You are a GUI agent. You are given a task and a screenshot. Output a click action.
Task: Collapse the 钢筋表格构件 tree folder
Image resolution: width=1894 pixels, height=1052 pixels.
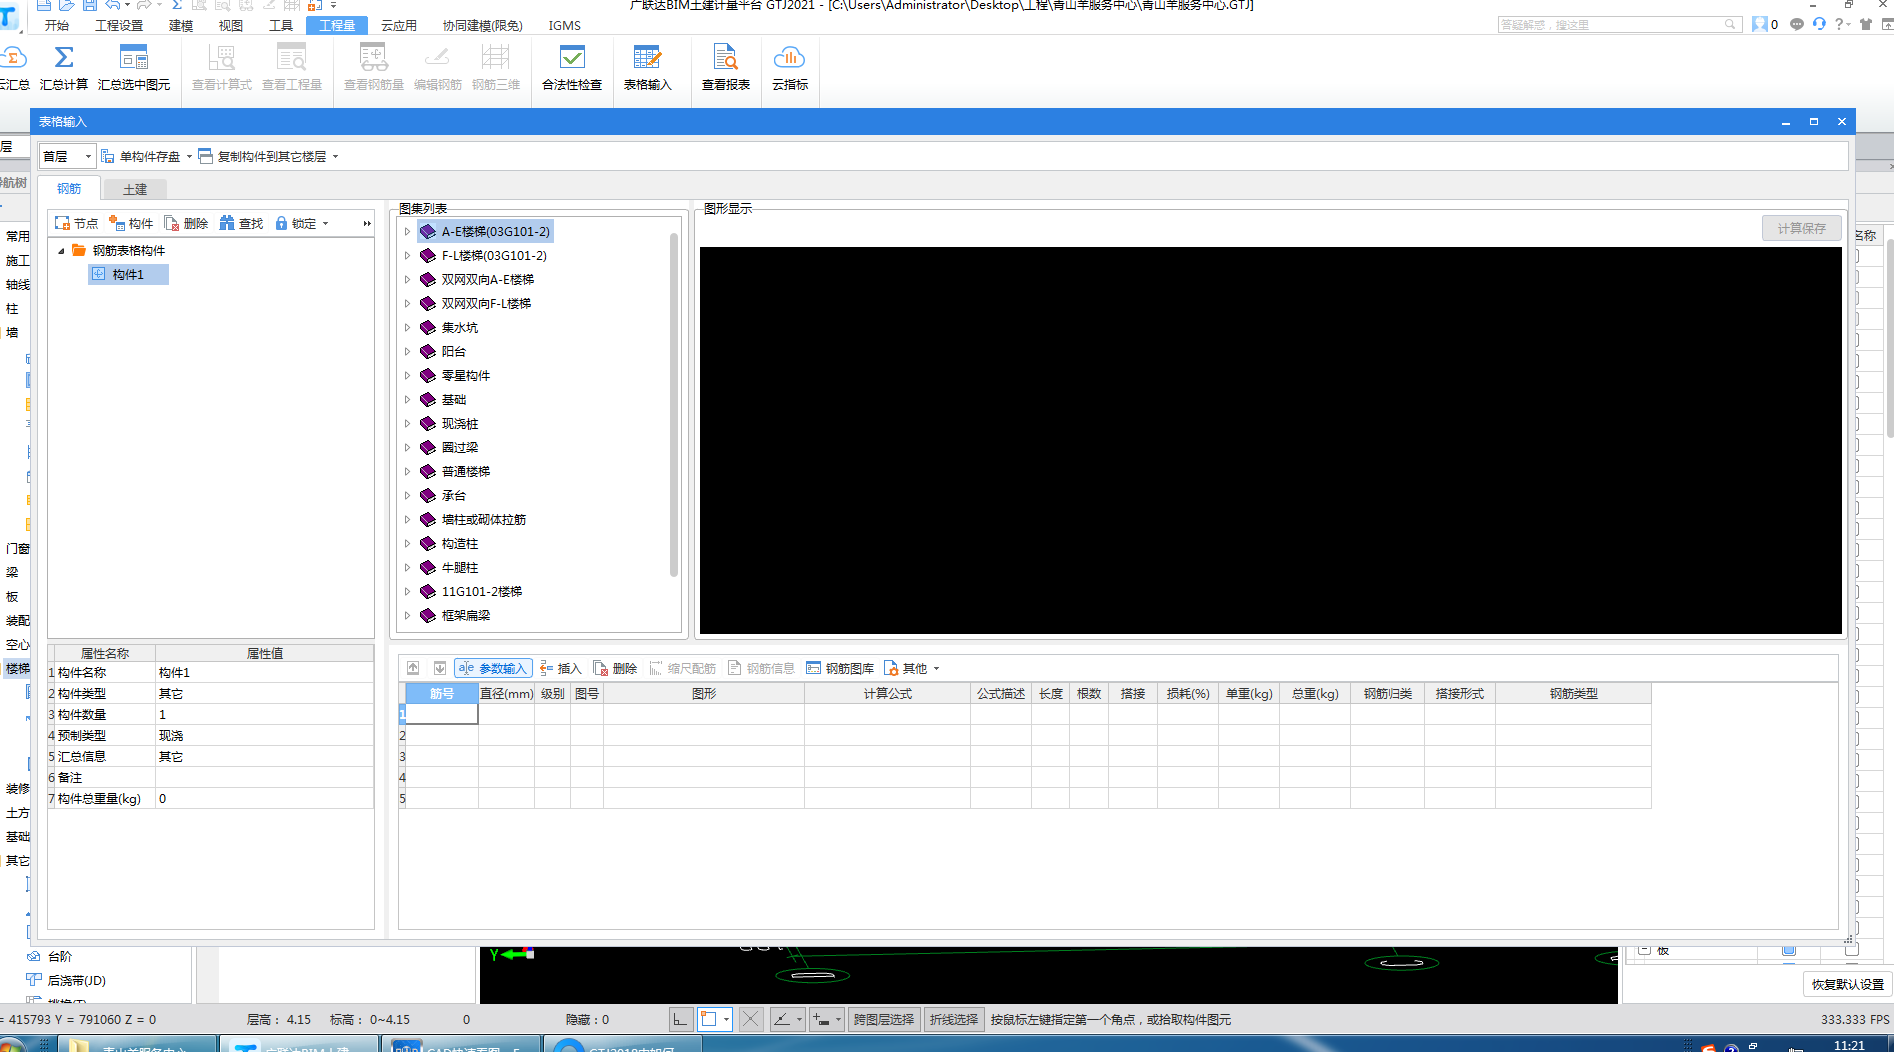[61, 250]
